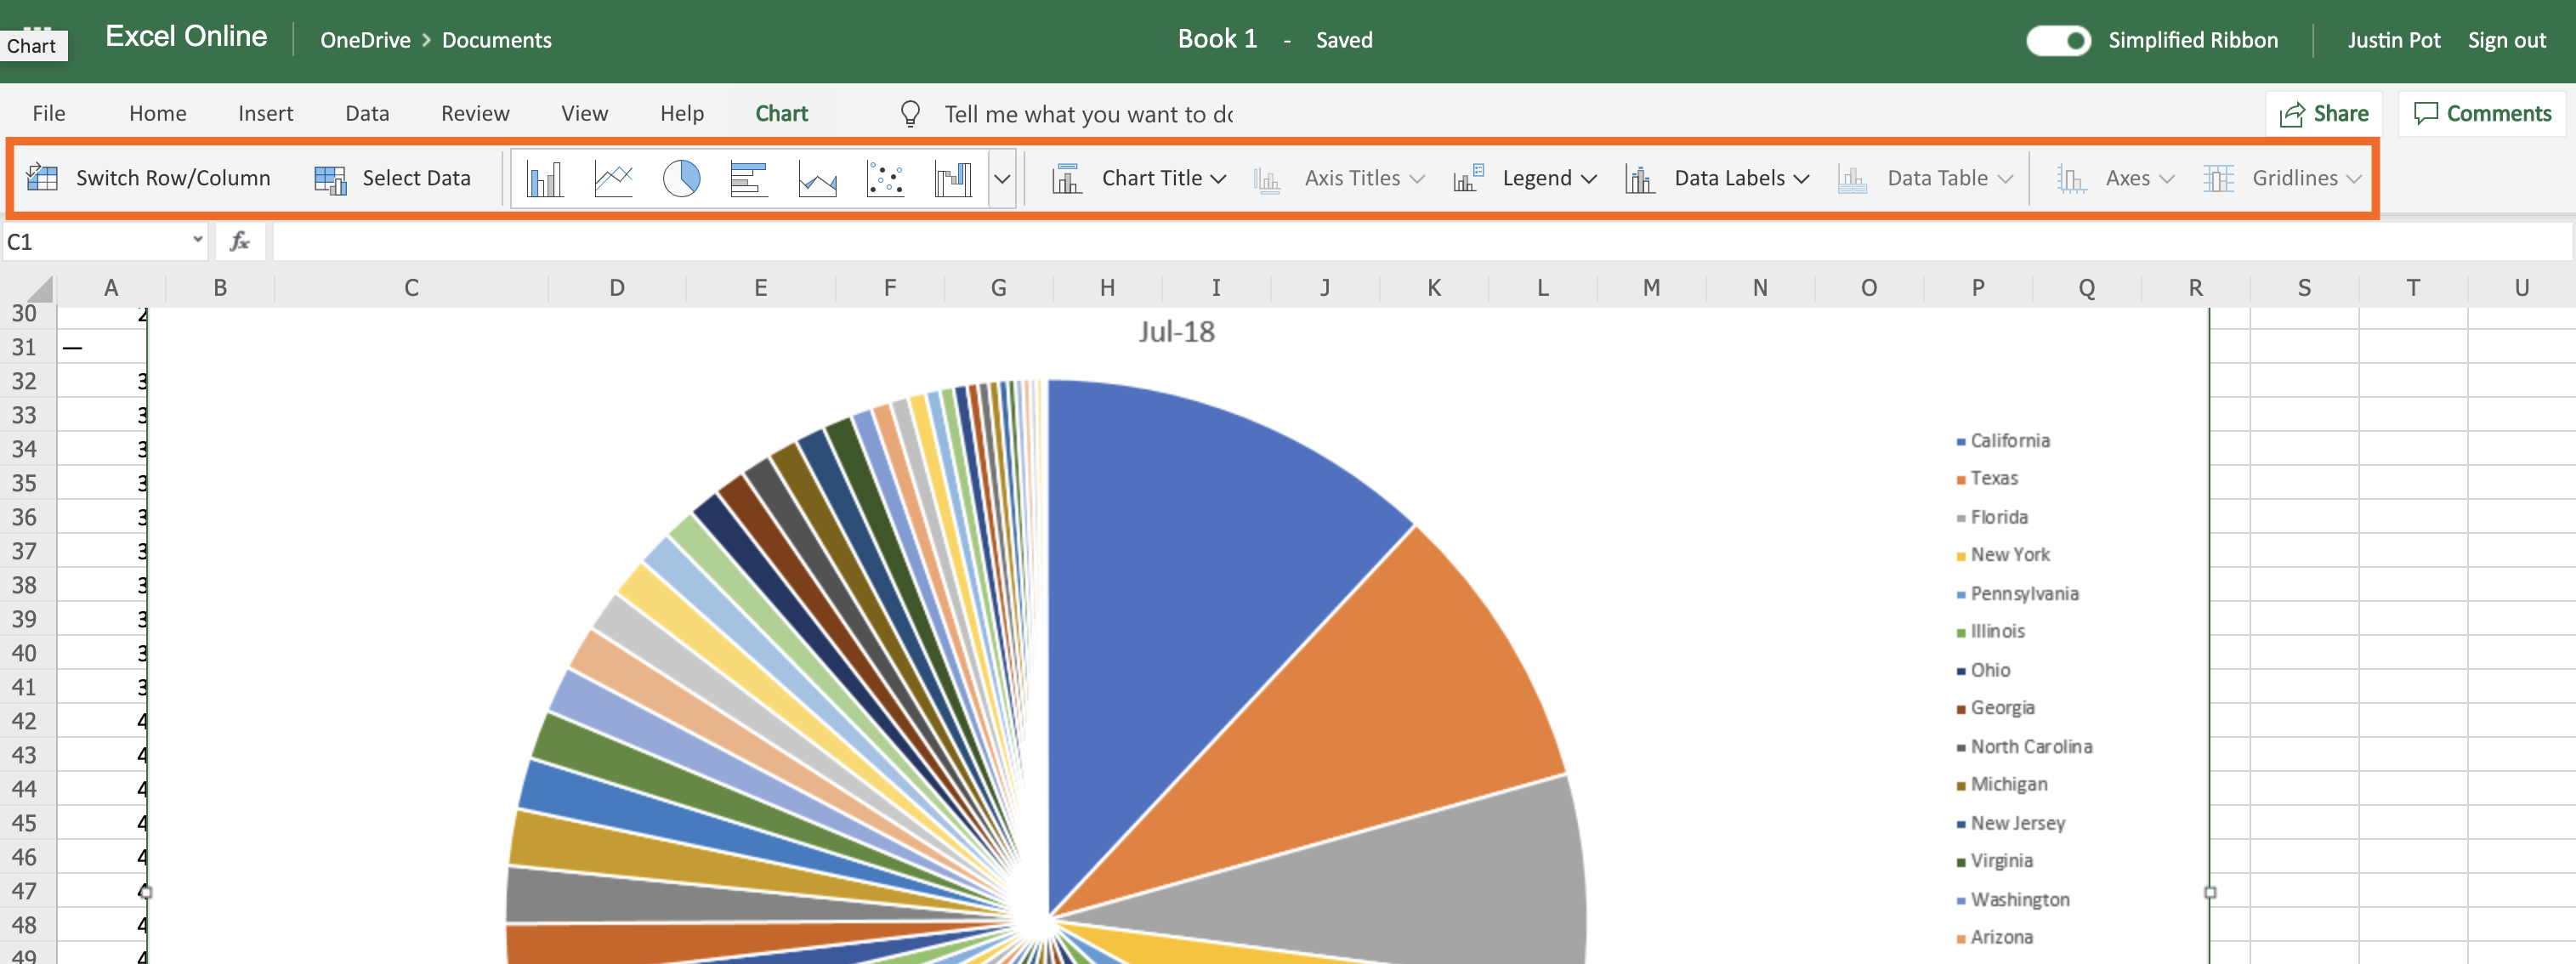Choose the line chart type icon
The width and height of the screenshot is (2576, 964).
click(x=613, y=179)
